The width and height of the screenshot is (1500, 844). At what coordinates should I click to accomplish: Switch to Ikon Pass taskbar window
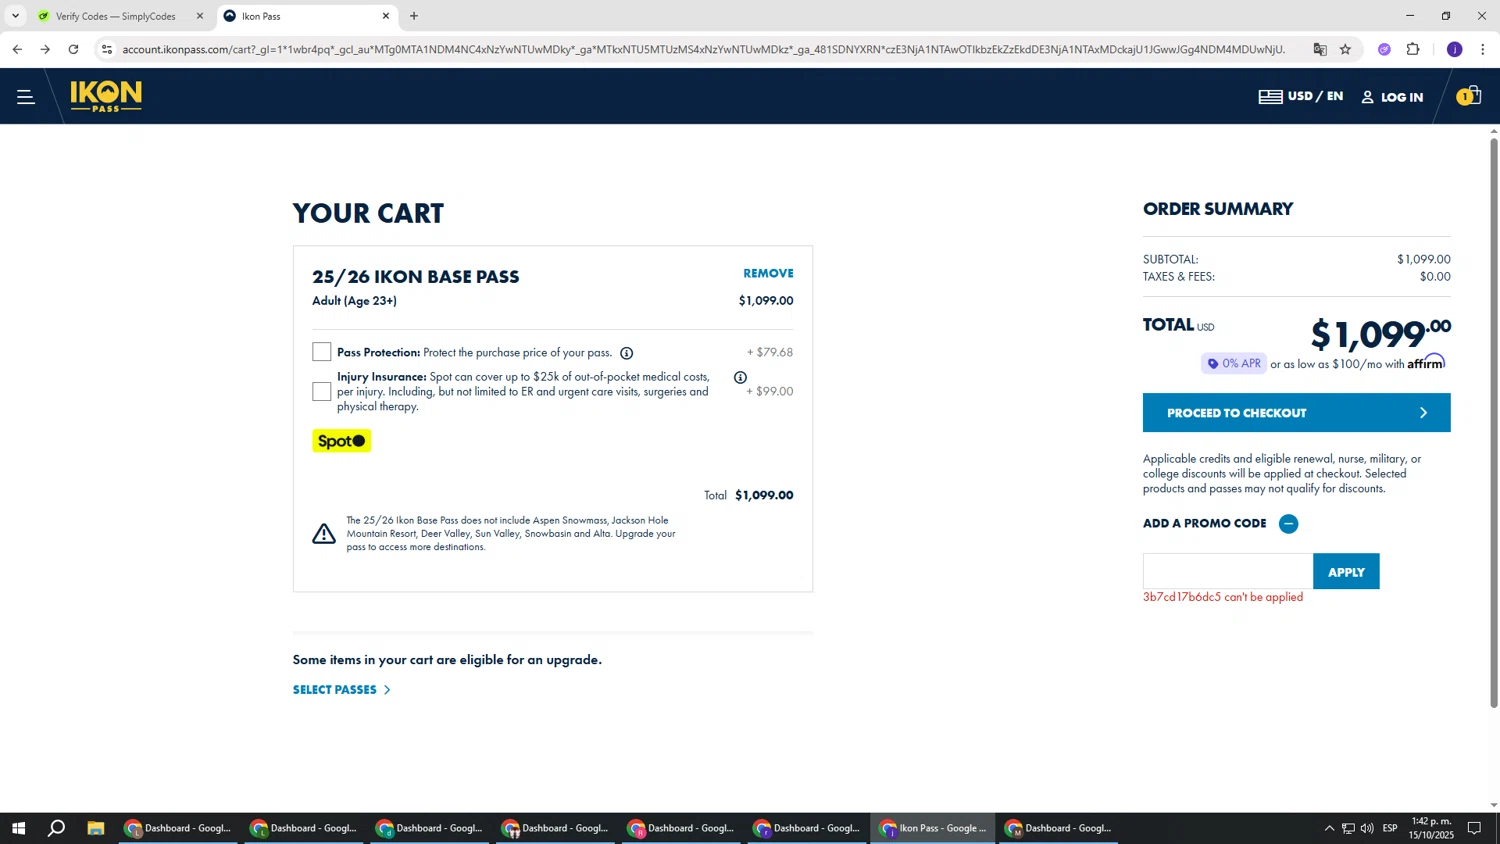[x=932, y=828]
